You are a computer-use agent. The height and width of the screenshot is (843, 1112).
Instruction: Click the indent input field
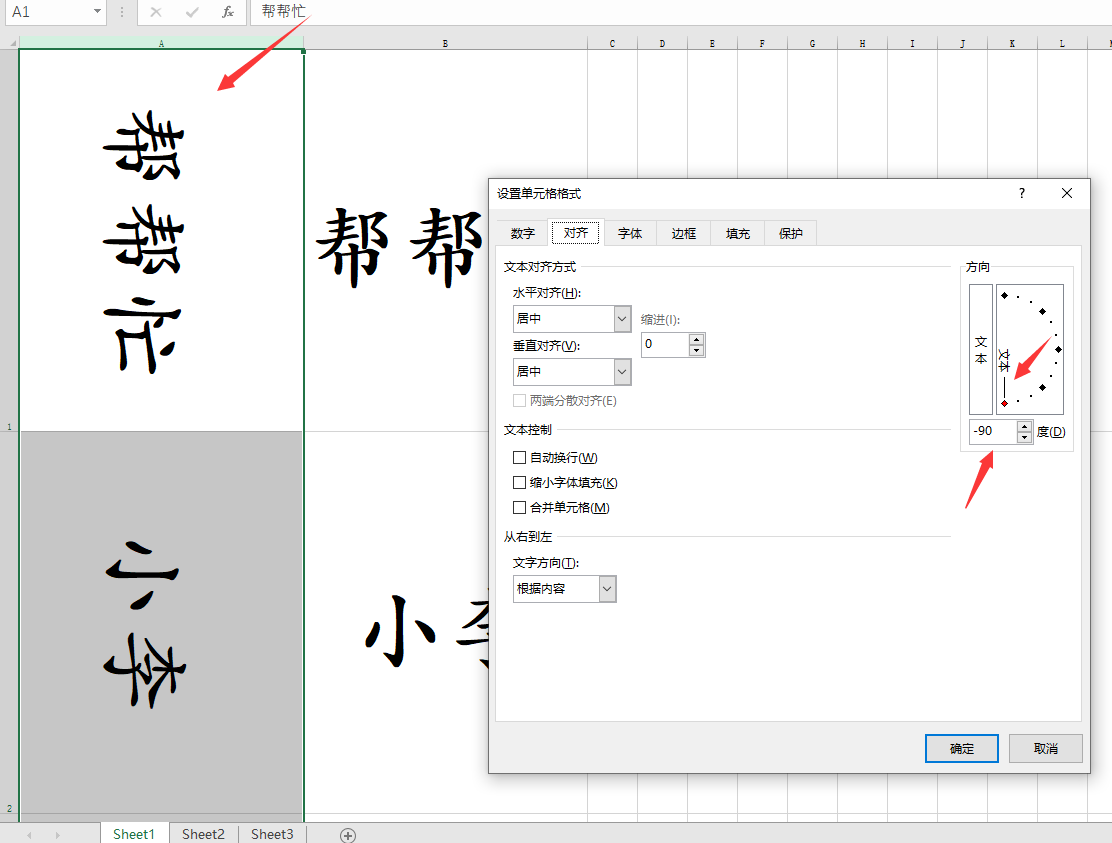pyautogui.click(x=665, y=345)
